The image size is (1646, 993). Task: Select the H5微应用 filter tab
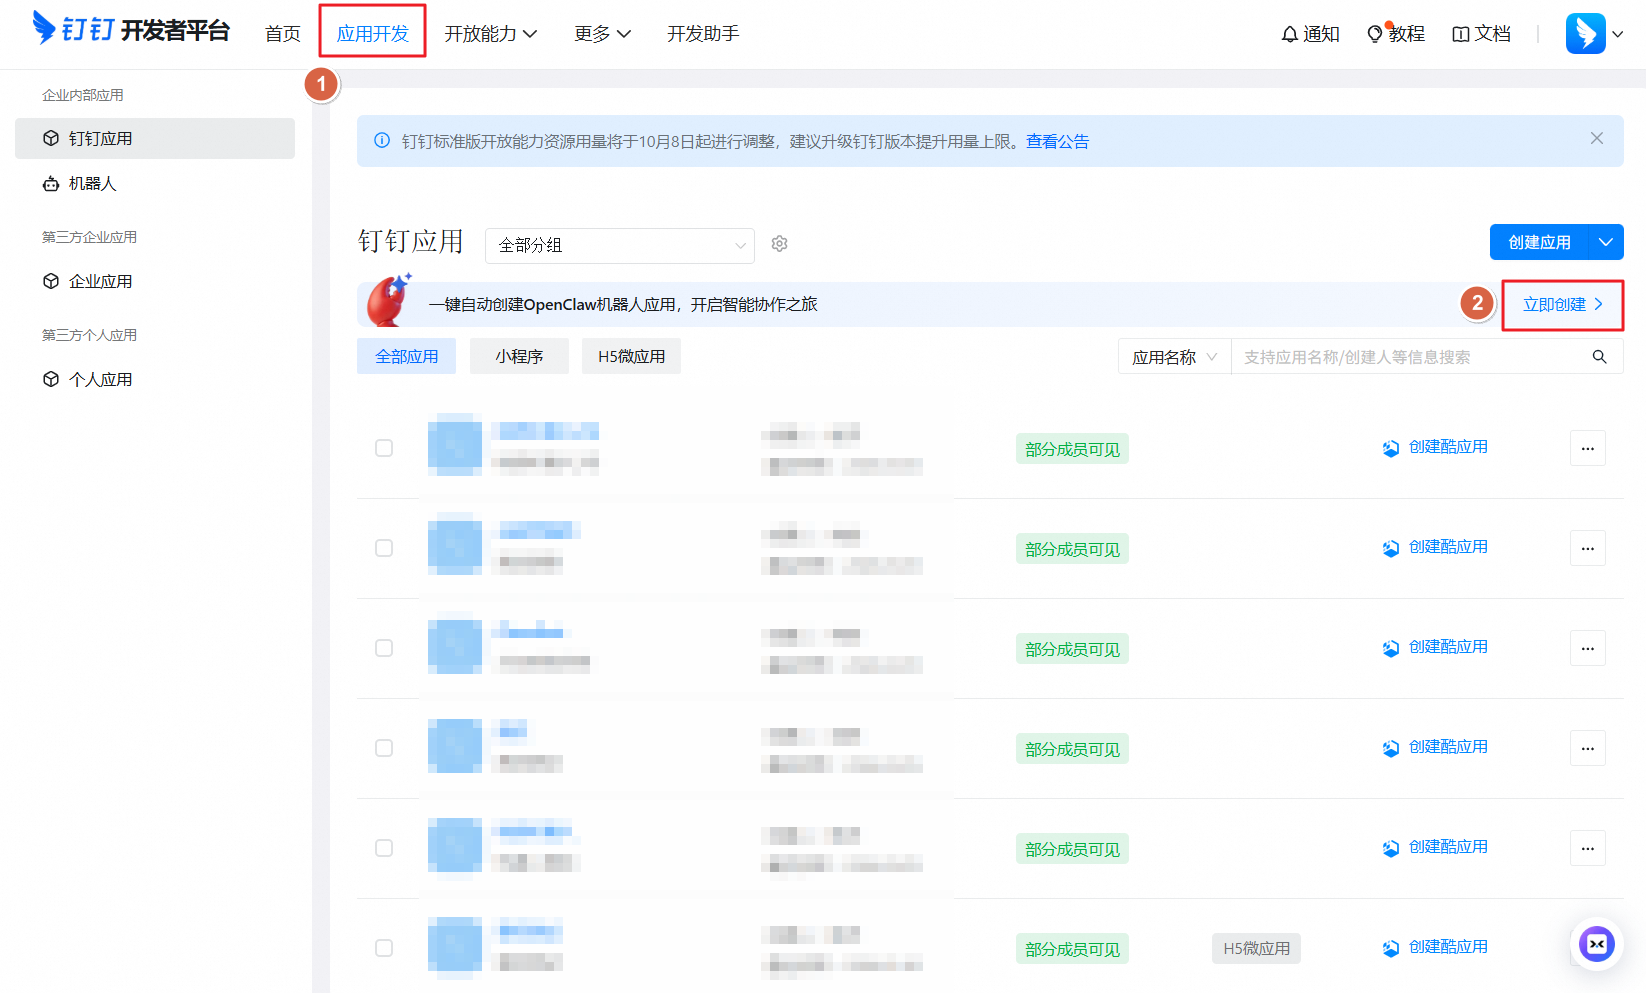[x=631, y=356]
